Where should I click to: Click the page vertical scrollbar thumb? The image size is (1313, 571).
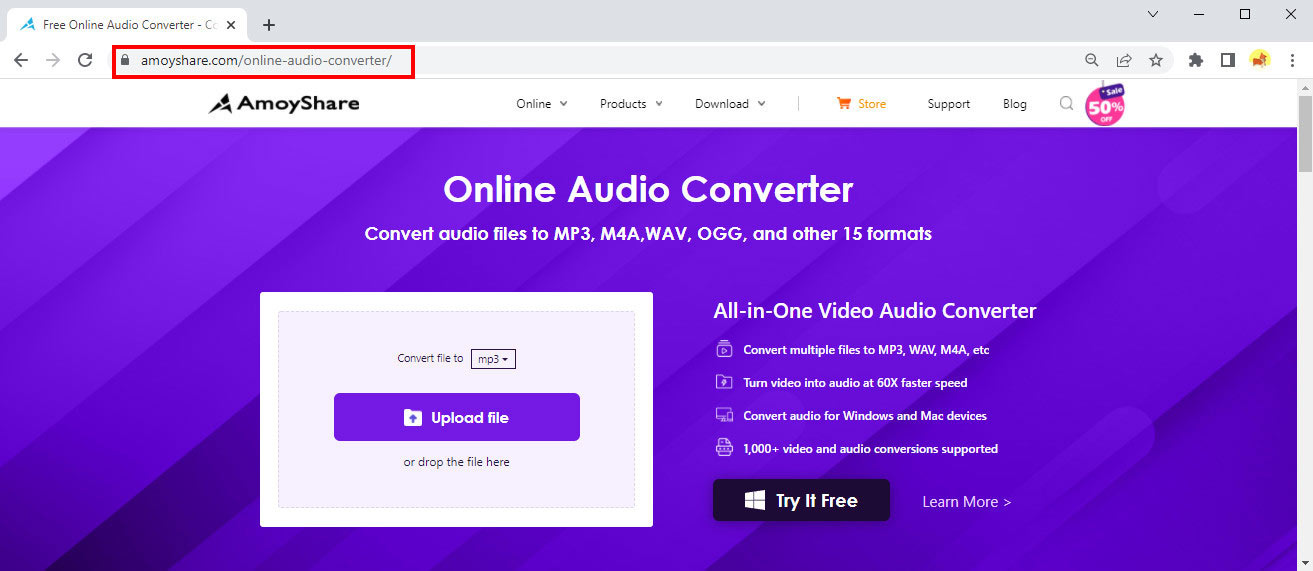tap(1304, 133)
